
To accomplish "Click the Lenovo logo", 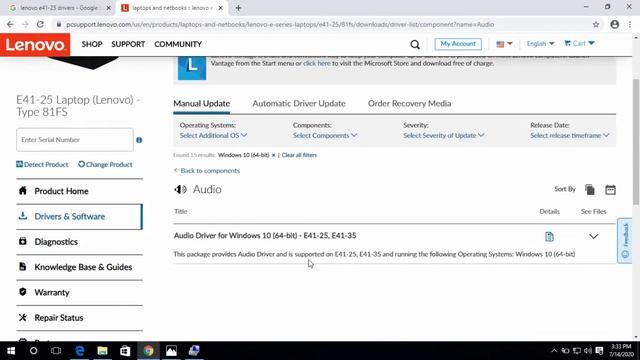I will point(35,44).
